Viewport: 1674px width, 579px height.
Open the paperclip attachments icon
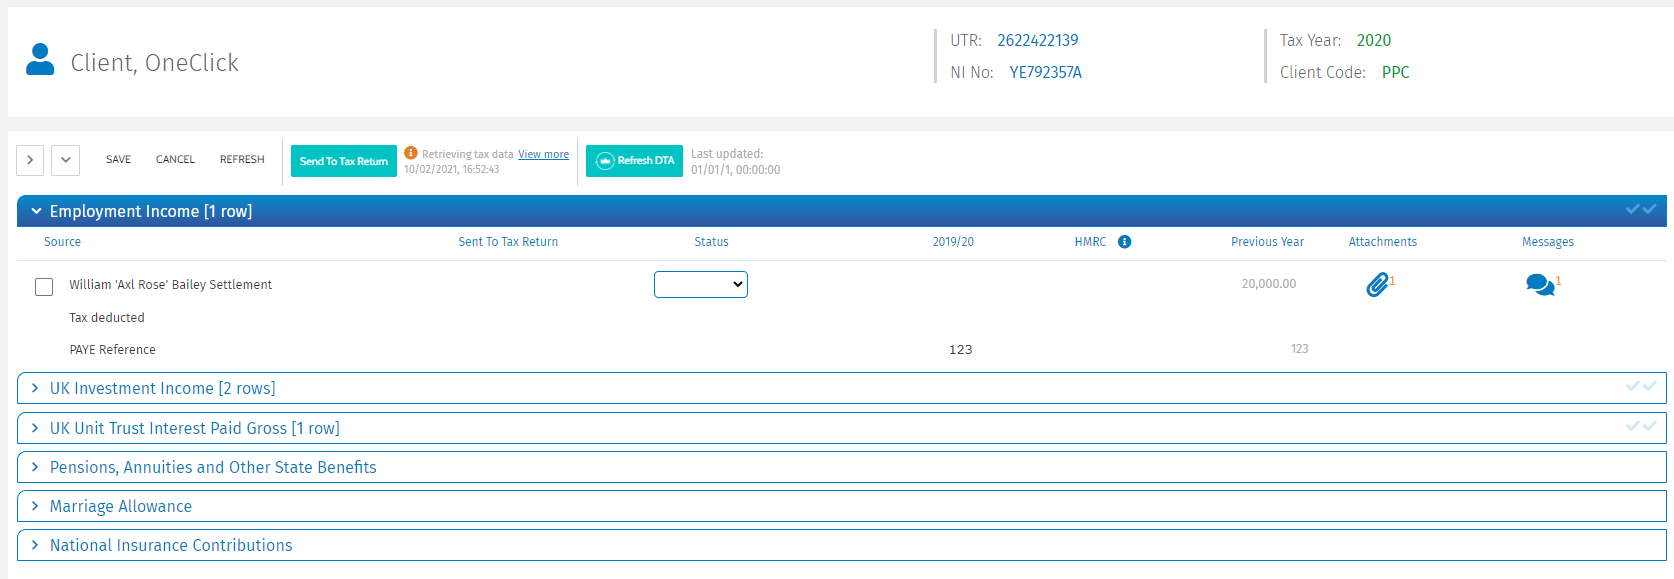click(x=1377, y=285)
